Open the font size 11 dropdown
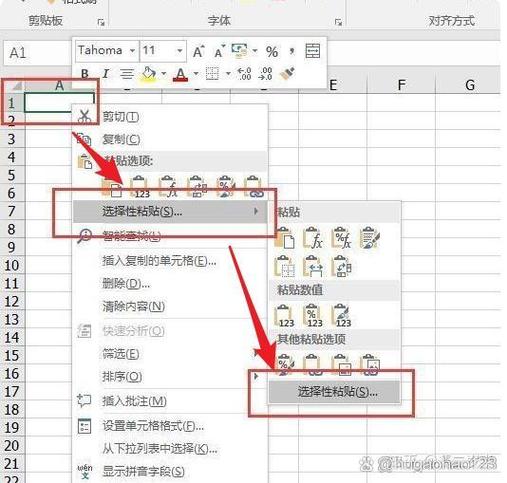 (x=180, y=51)
